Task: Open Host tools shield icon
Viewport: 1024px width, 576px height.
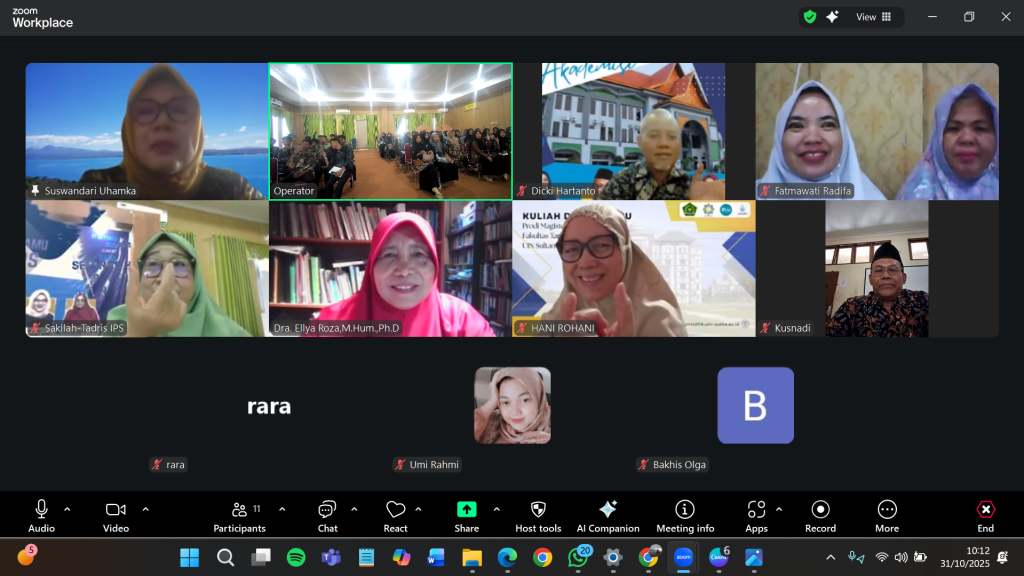Action: [x=538, y=514]
